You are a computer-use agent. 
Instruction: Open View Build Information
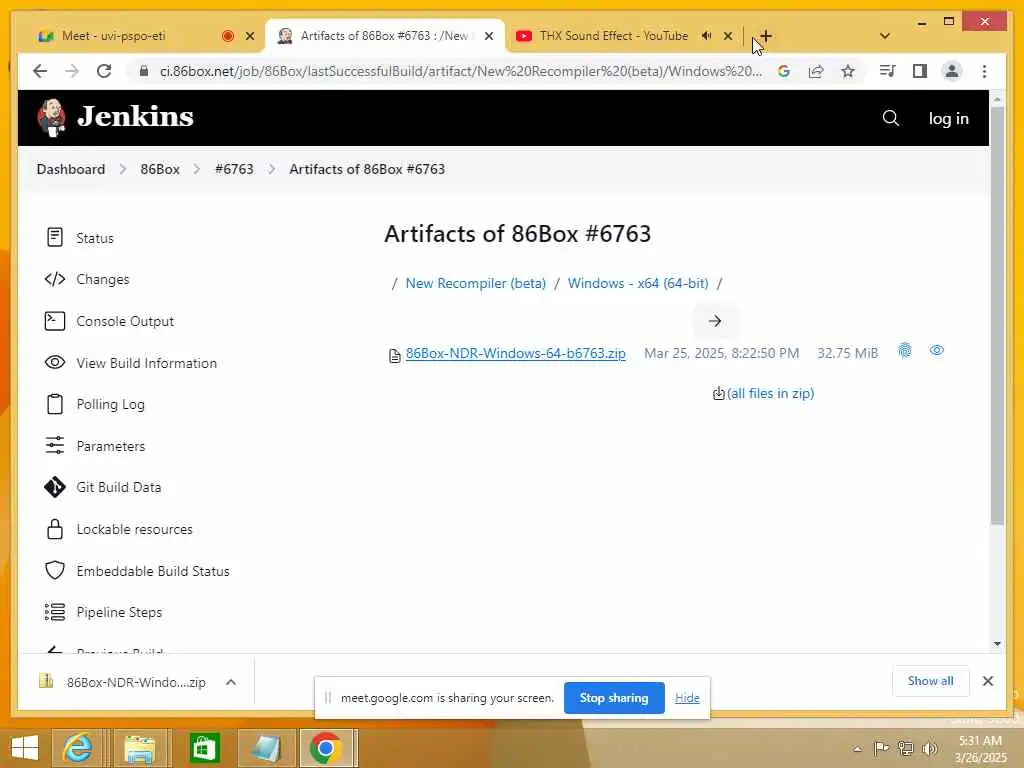(146, 363)
